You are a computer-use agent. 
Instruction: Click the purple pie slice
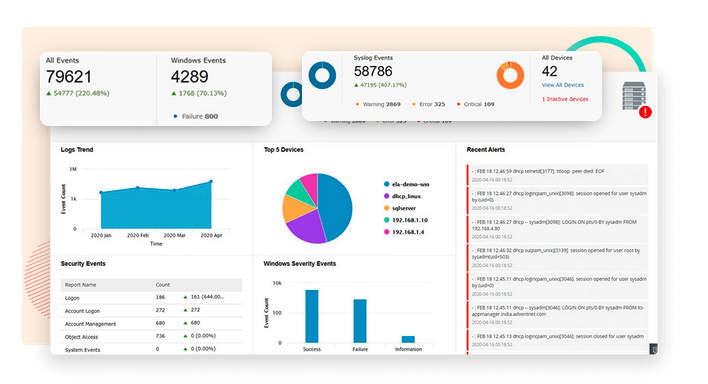click(x=307, y=227)
